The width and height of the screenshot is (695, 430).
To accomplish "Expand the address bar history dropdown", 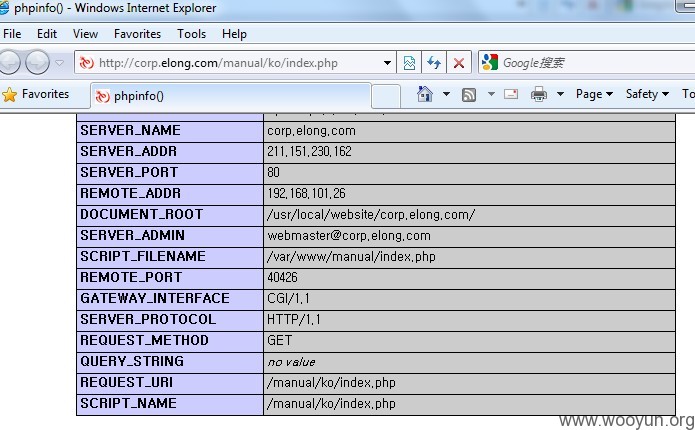I will point(387,63).
